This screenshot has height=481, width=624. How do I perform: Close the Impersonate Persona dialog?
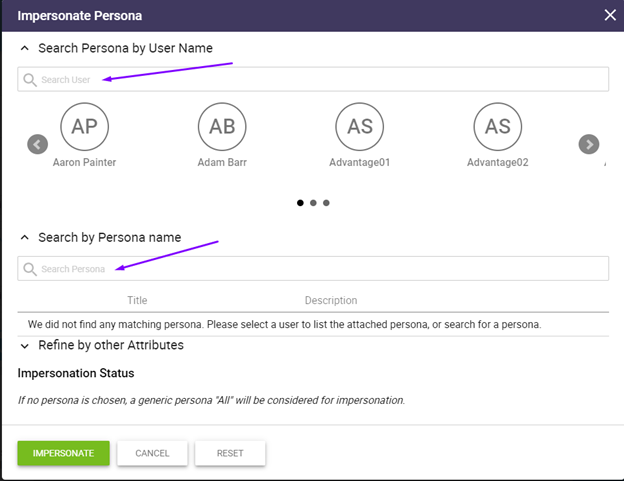(x=610, y=15)
